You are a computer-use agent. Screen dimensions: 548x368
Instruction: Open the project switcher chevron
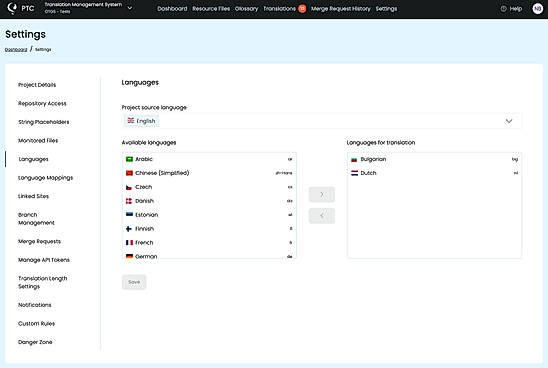[x=130, y=8]
